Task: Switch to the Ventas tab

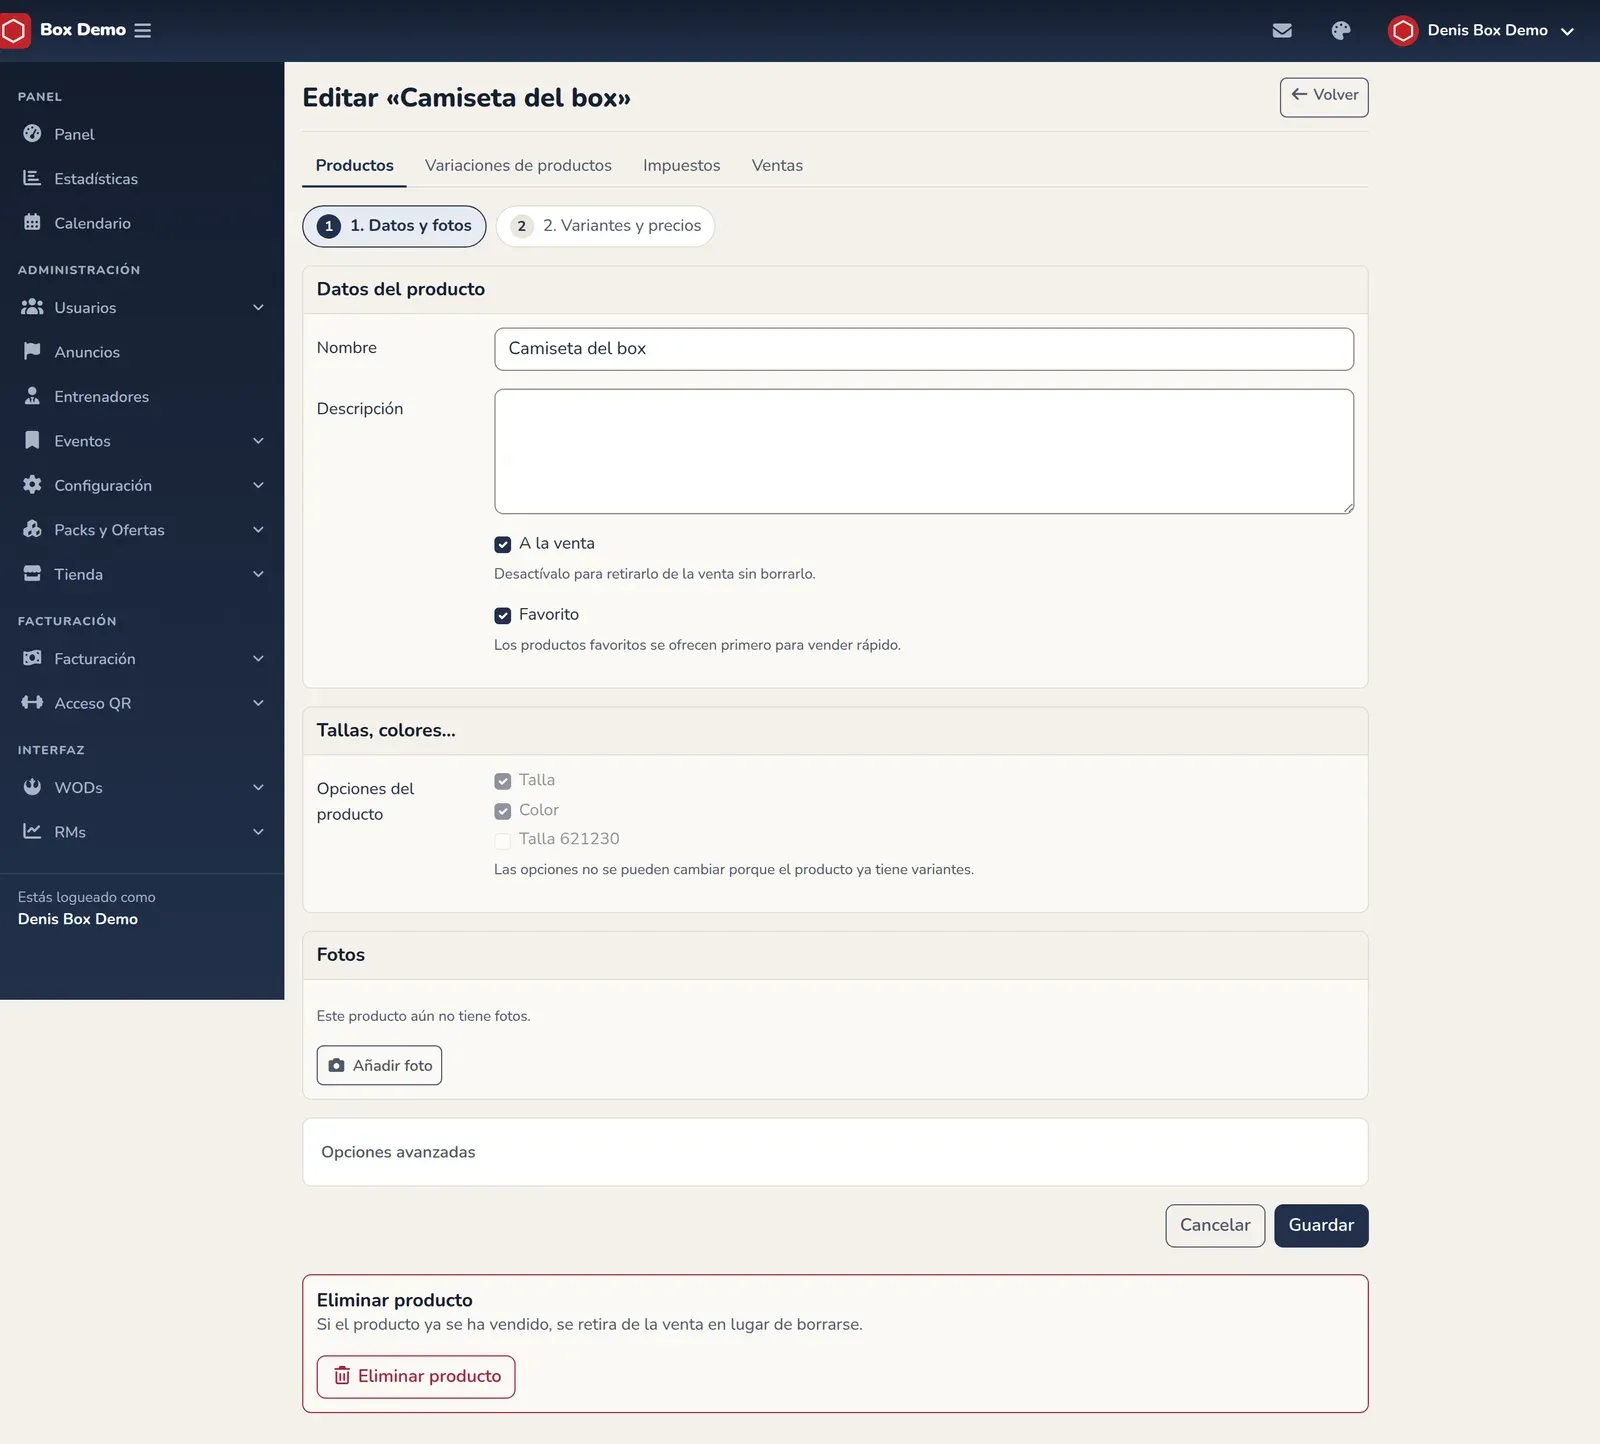Action: point(777,165)
